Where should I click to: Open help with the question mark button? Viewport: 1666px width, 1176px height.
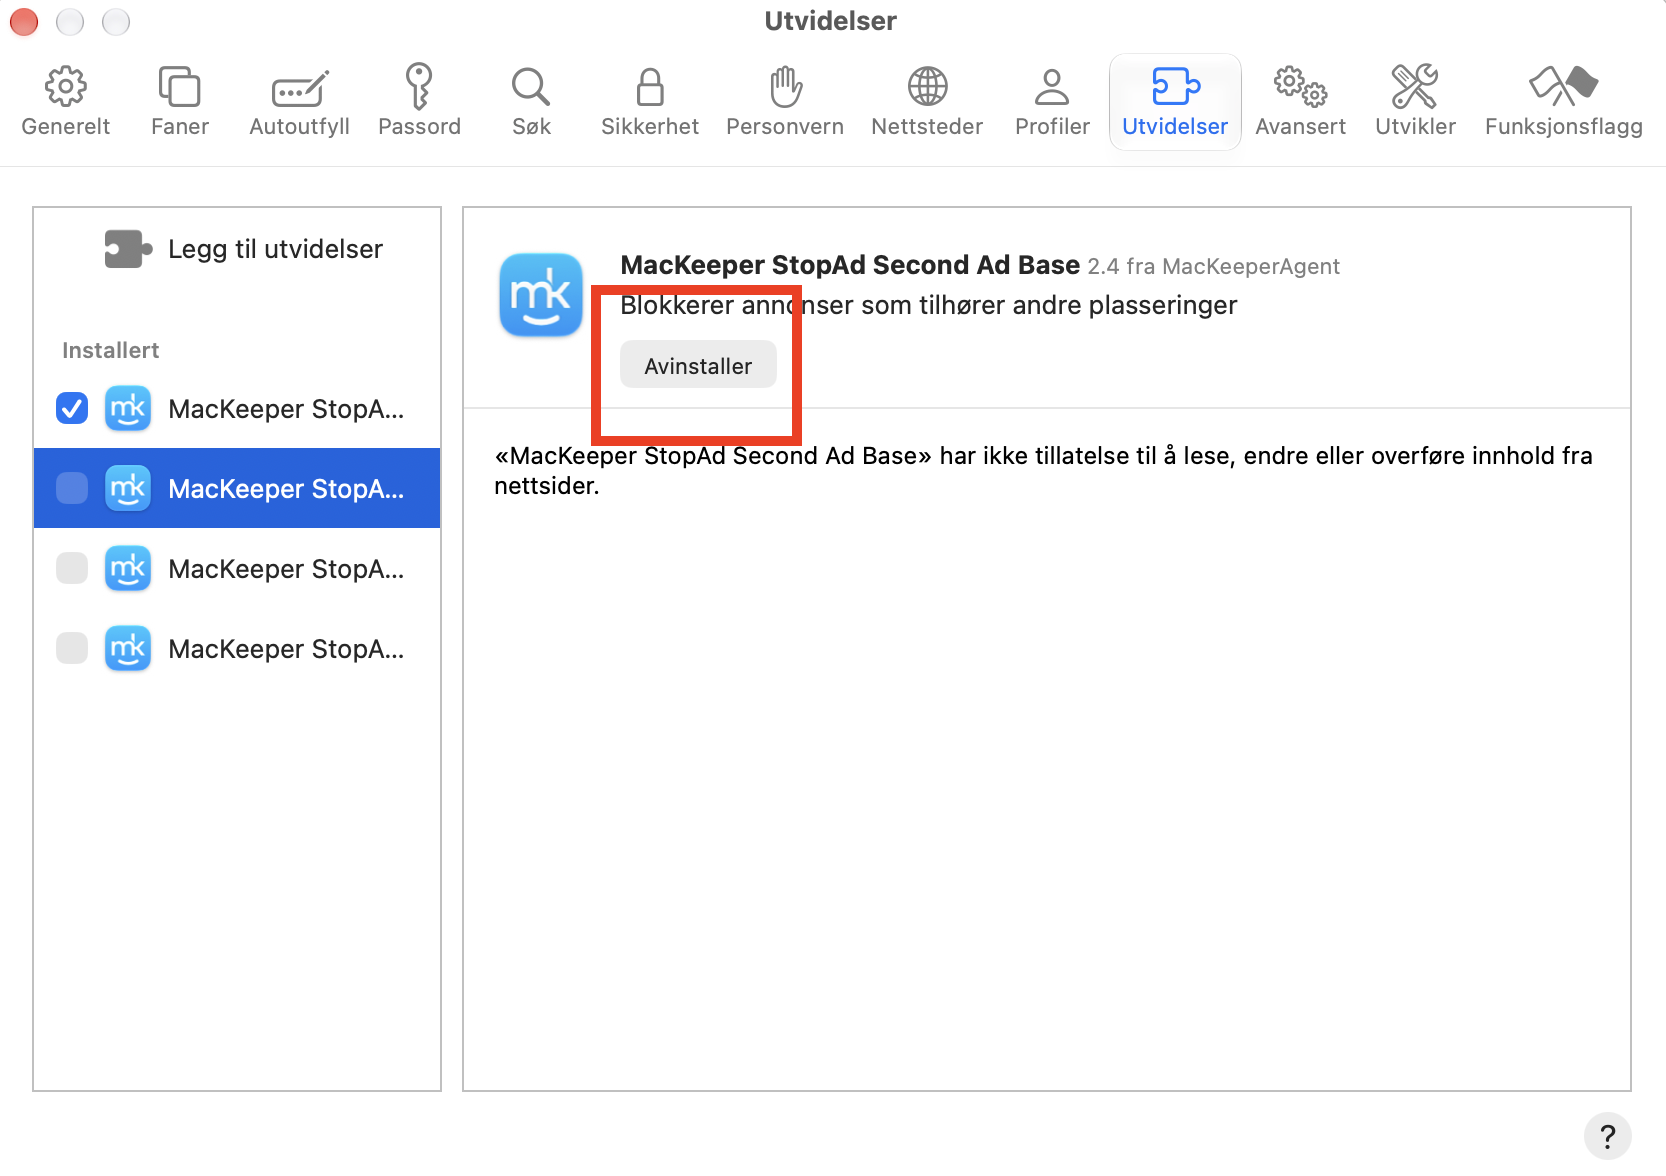pyautogui.click(x=1607, y=1136)
